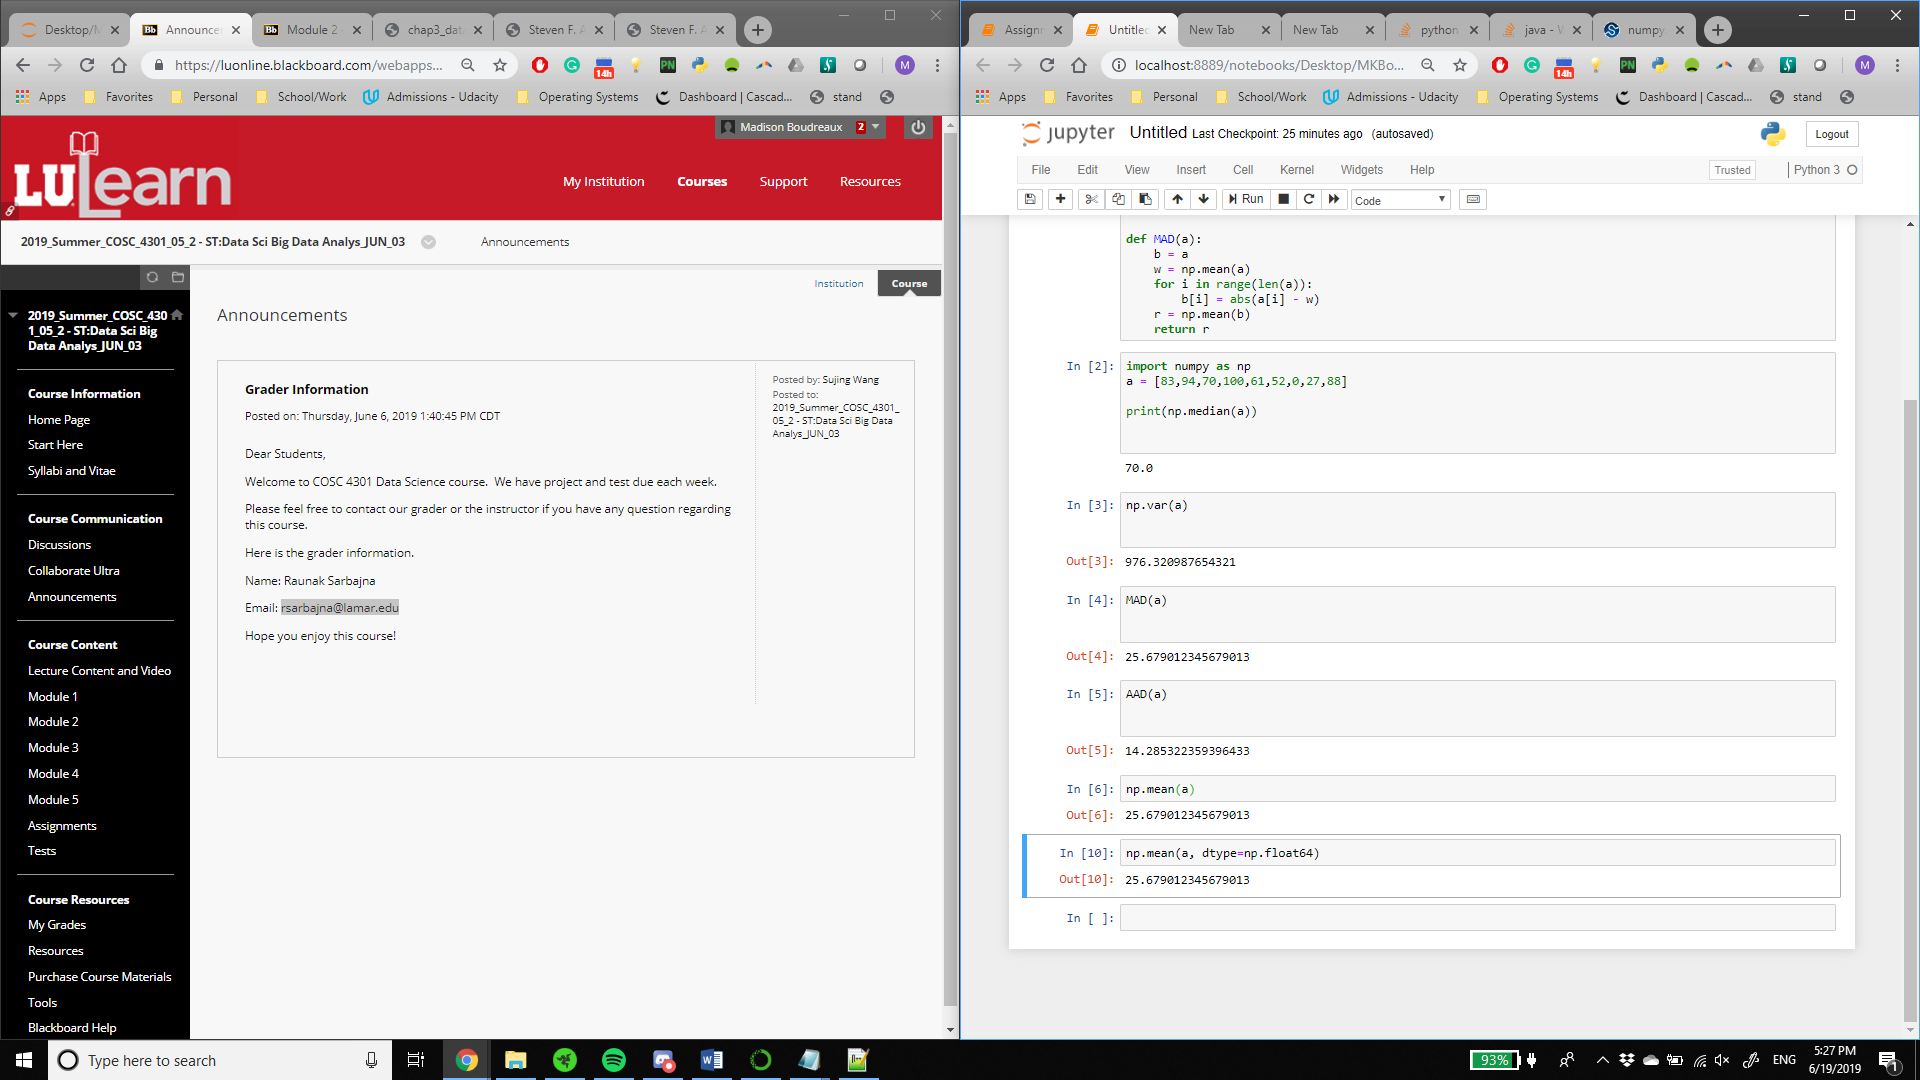Image resolution: width=1920 pixels, height=1080 pixels.
Task: Cut the selected cells with the scissors icon
Action: coord(1091,199)
